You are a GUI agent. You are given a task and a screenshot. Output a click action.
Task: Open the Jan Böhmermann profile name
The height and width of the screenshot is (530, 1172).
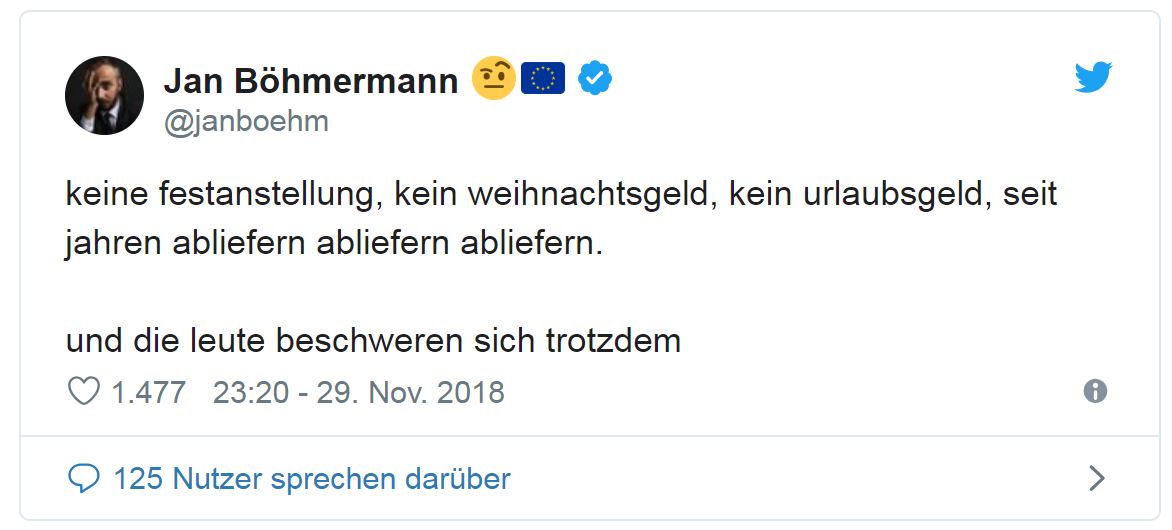pos(311,80)
